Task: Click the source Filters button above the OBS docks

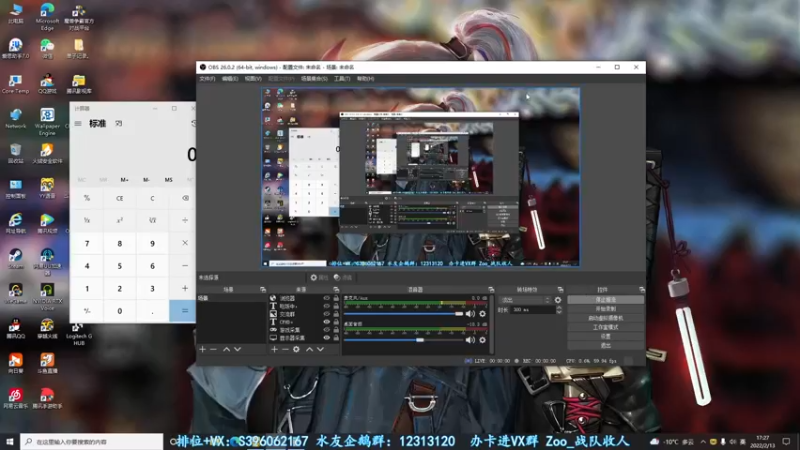Action: [x=343, y=278]
